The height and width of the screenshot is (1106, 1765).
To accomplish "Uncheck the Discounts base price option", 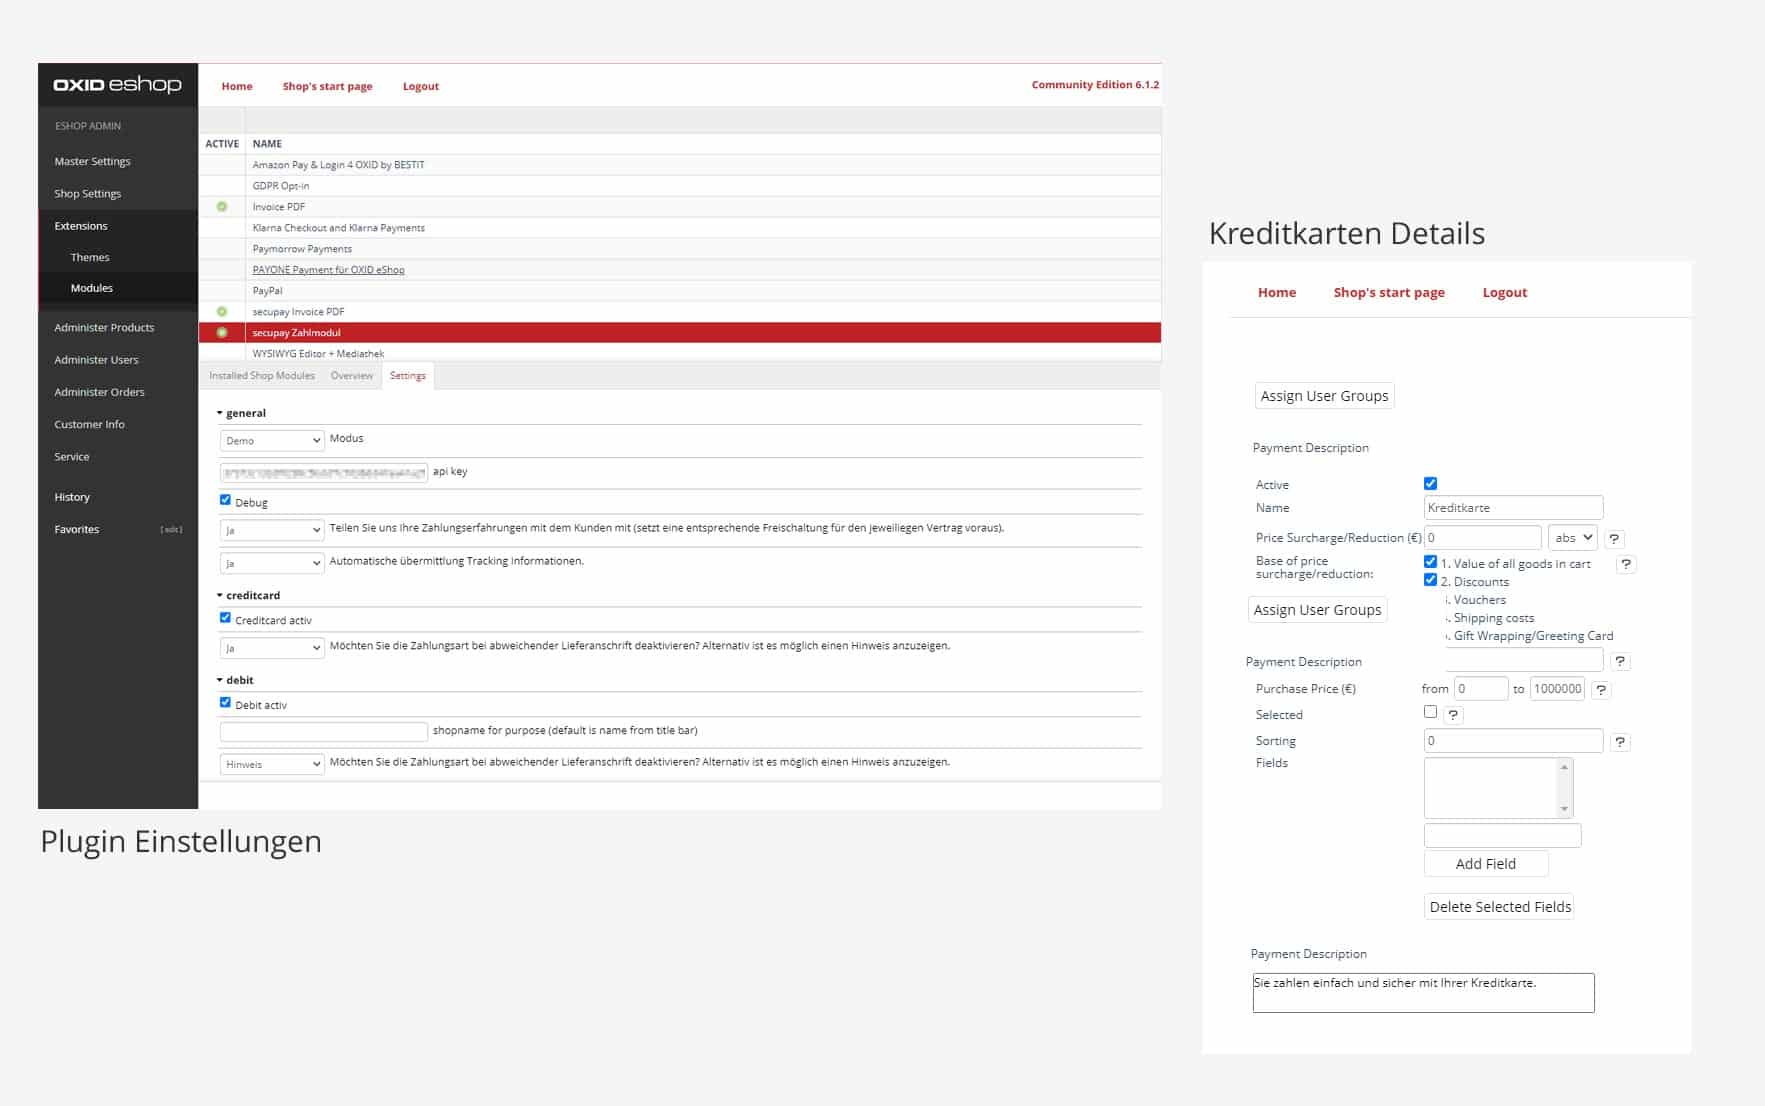I will [x=1430, y=580].
